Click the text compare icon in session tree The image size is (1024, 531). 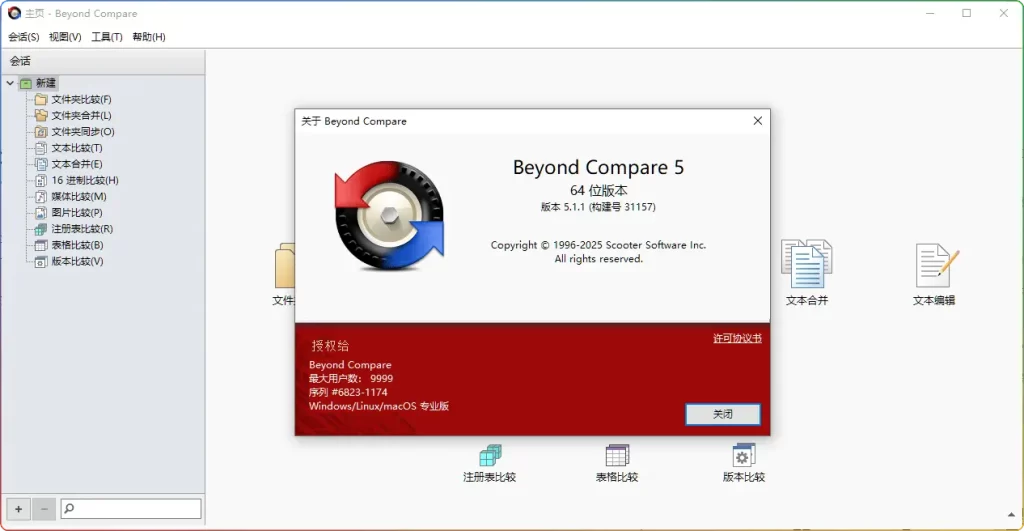41,148
